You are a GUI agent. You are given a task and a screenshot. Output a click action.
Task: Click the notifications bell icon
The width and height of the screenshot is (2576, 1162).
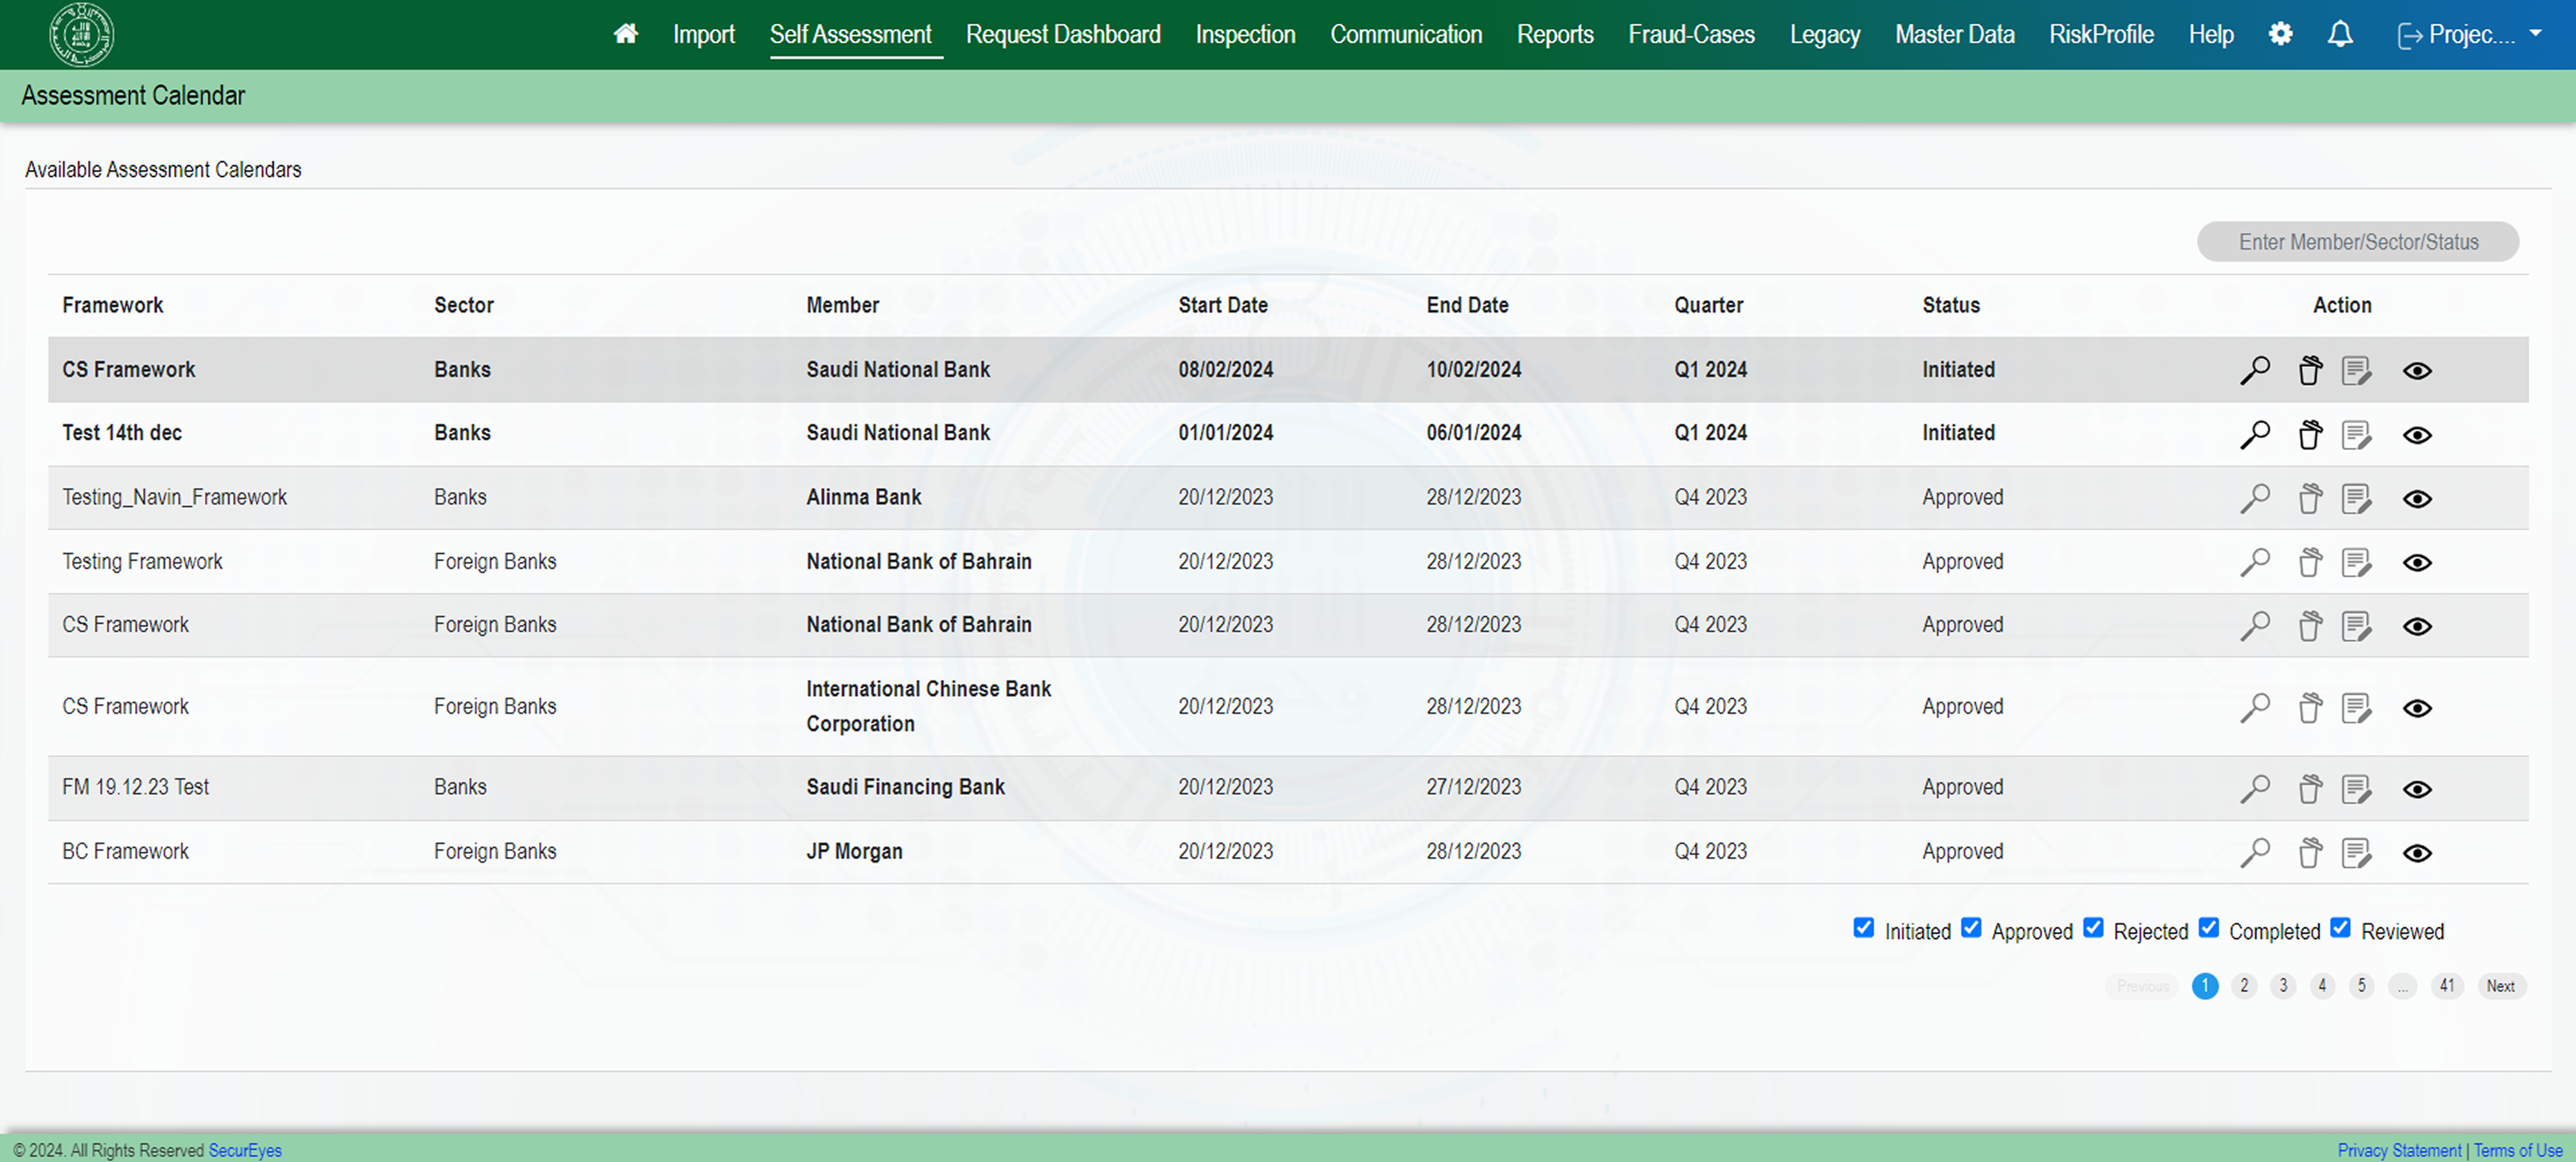pyautogui.click(x=2340, y=34)
